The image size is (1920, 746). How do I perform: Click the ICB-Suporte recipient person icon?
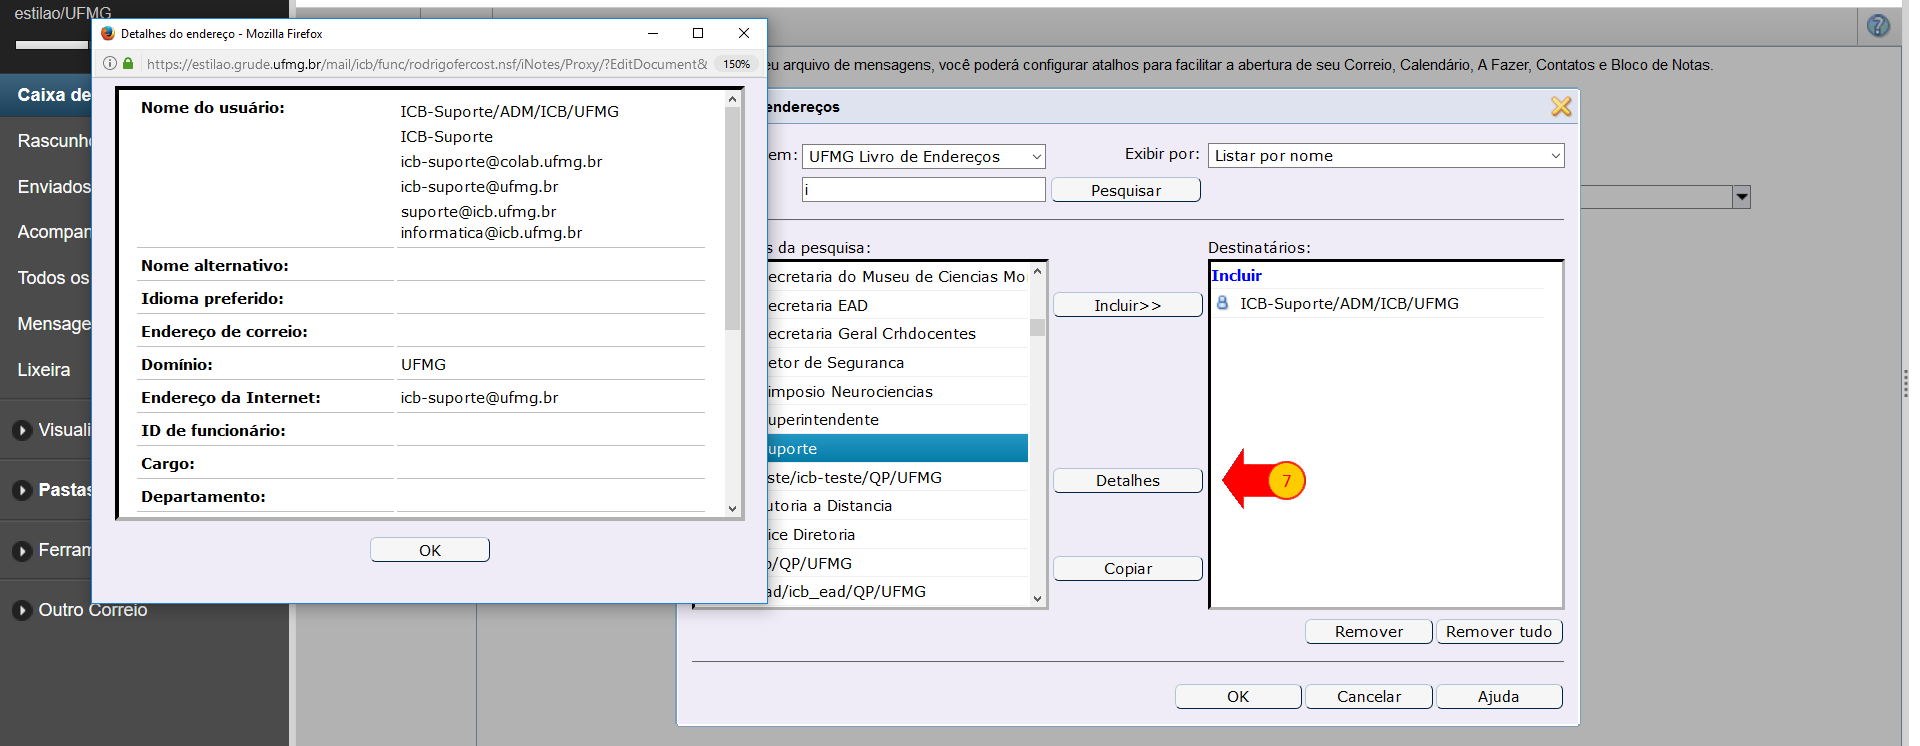(x=1222, y=303)
